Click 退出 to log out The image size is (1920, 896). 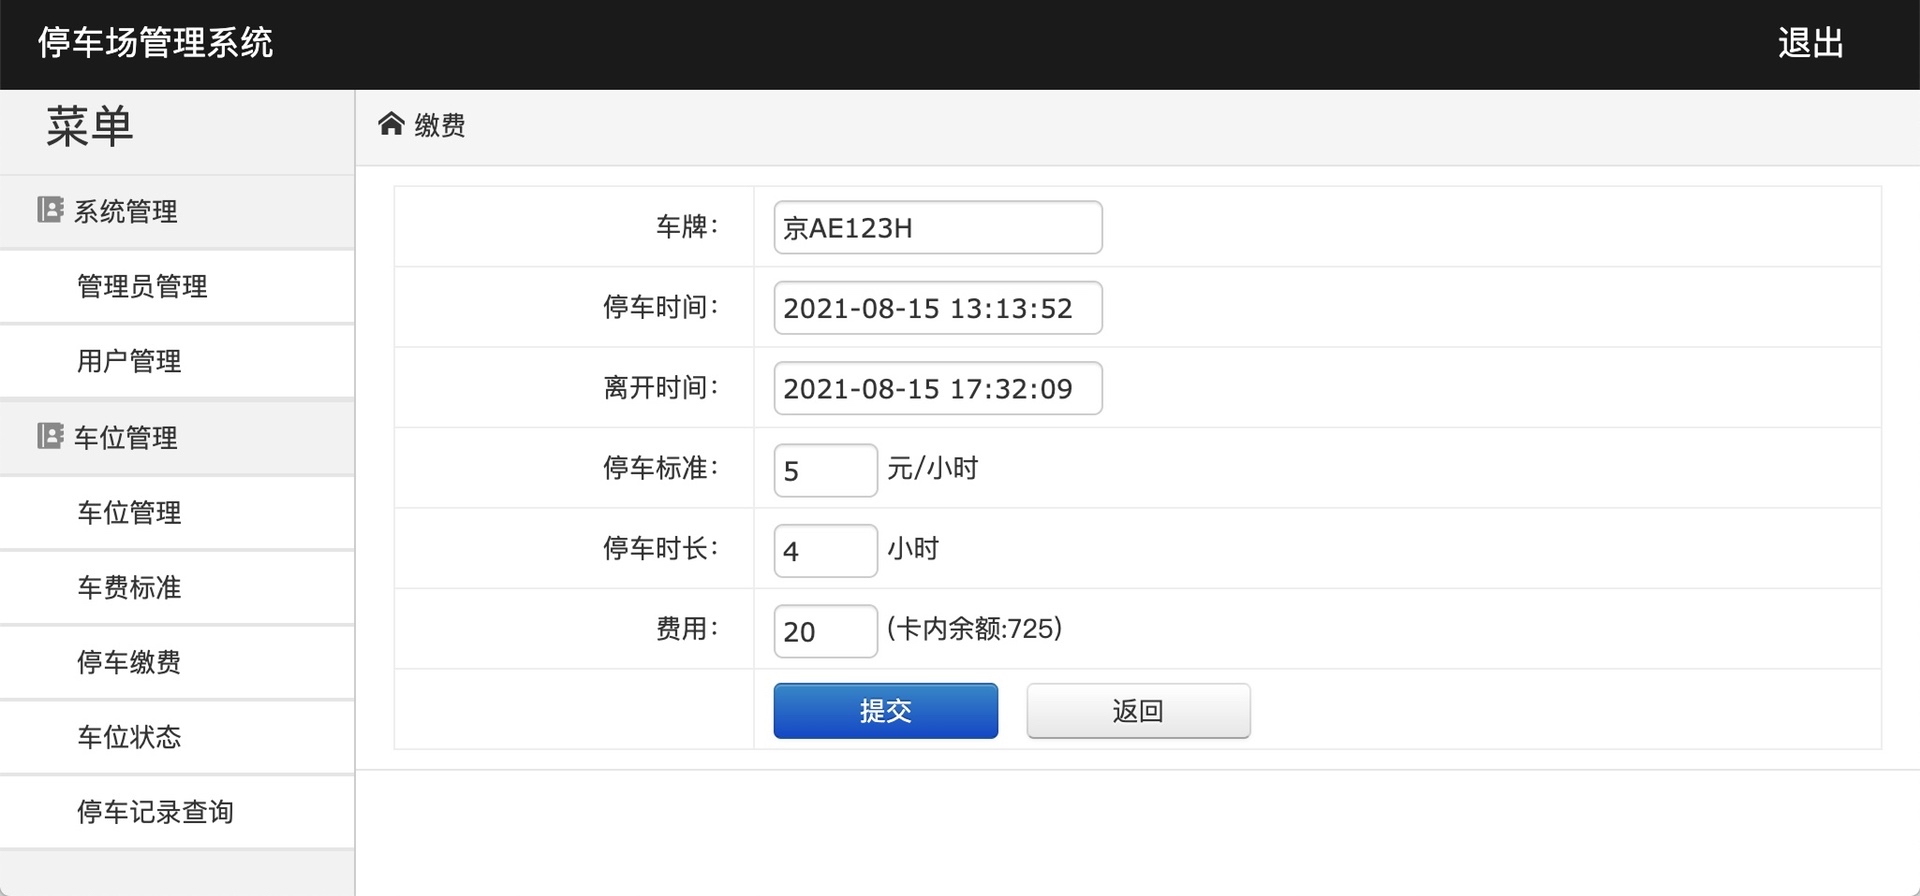pos(1811,44)
